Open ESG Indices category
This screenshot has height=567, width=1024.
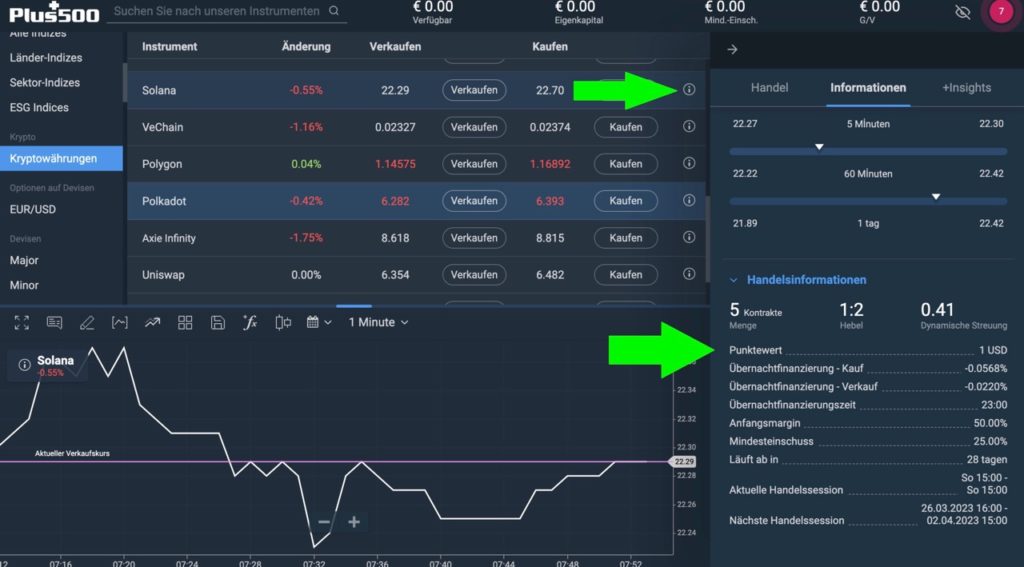pyautogui.click(x=39, y=107)
